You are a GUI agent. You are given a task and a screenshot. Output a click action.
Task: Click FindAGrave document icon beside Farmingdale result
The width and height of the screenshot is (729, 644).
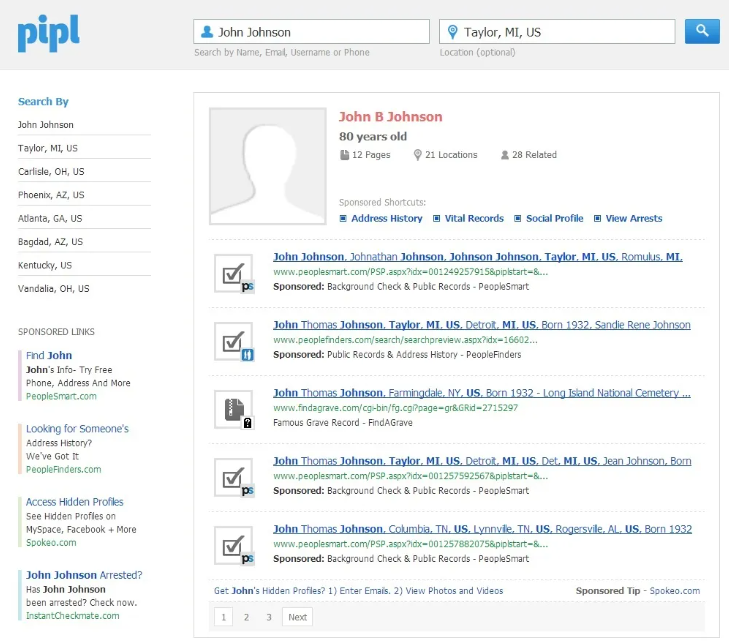pos(234,410)
